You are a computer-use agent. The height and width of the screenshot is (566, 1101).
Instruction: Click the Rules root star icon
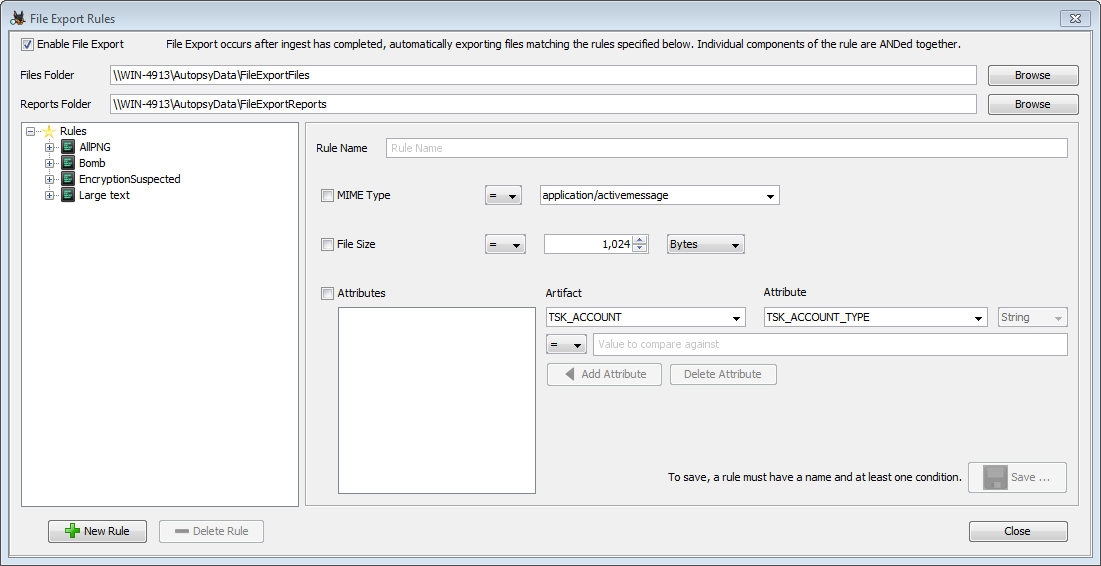pos(49,131)
